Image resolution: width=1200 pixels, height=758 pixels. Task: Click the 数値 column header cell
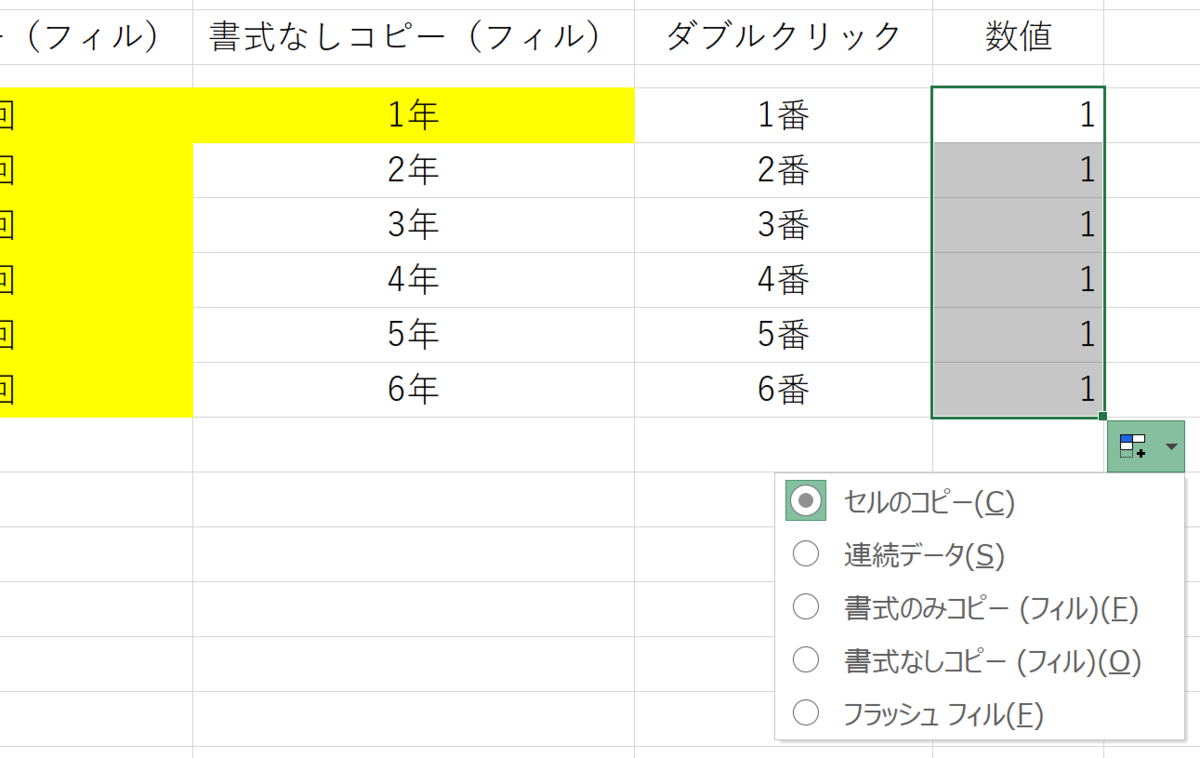[1016, 32]
